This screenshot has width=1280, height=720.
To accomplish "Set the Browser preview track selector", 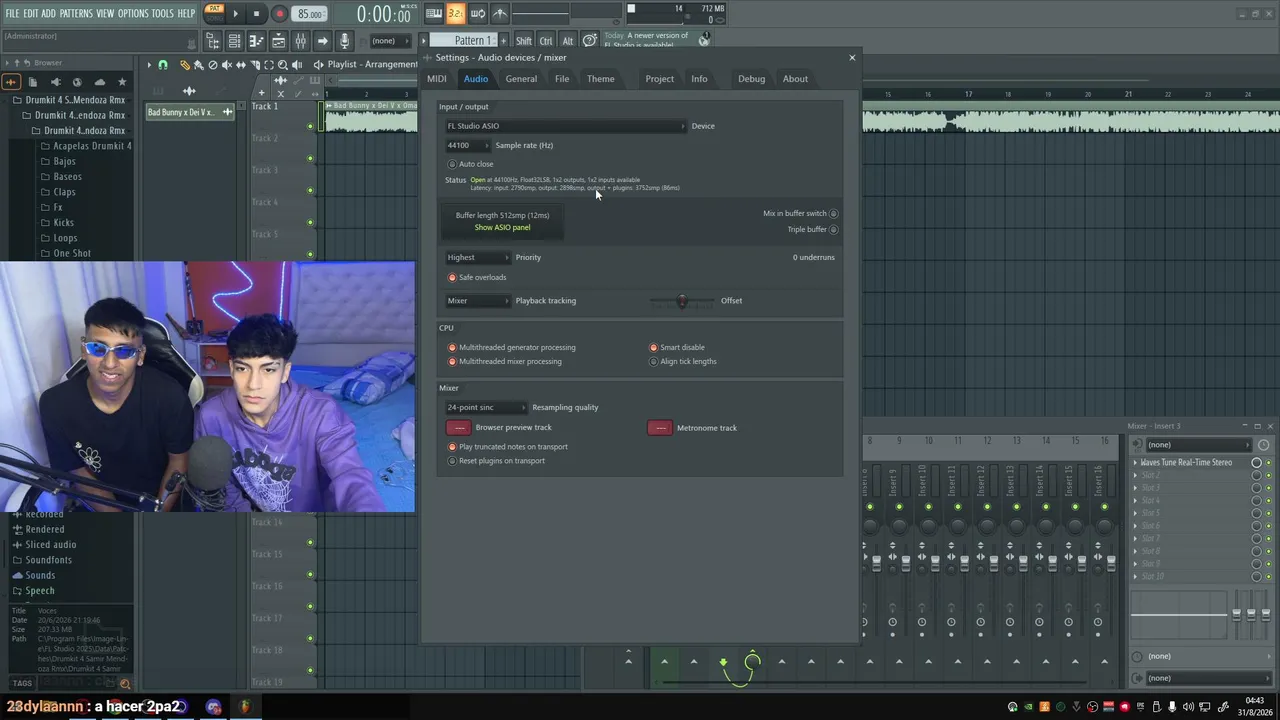I will 459,428.
